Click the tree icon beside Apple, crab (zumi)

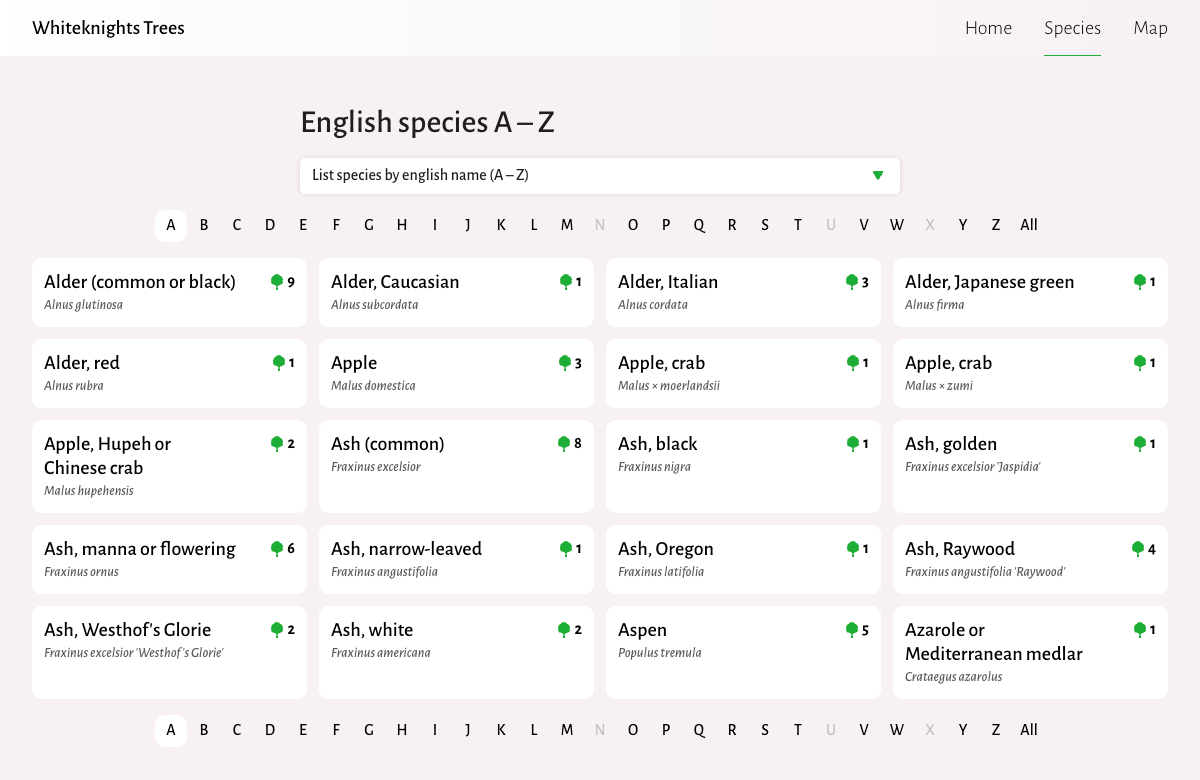(1140, 362)
